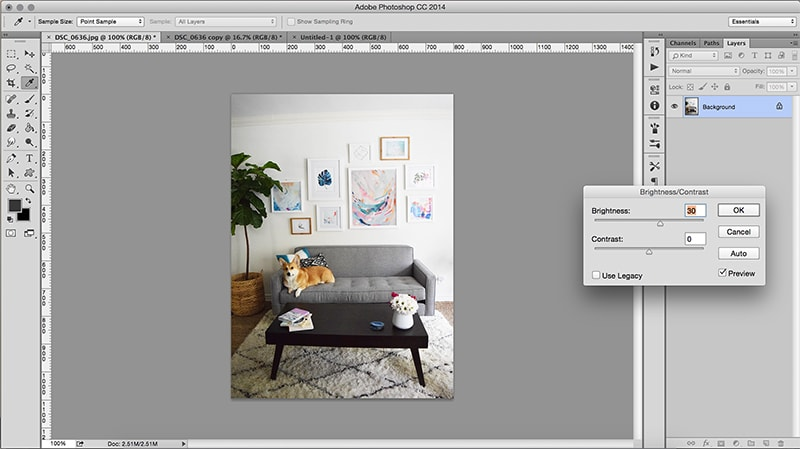This screenshot has width=800, height=449.
Task: Open the Kind layer filter dropdown
Action: pyautogui.click(x=694, y=56)
